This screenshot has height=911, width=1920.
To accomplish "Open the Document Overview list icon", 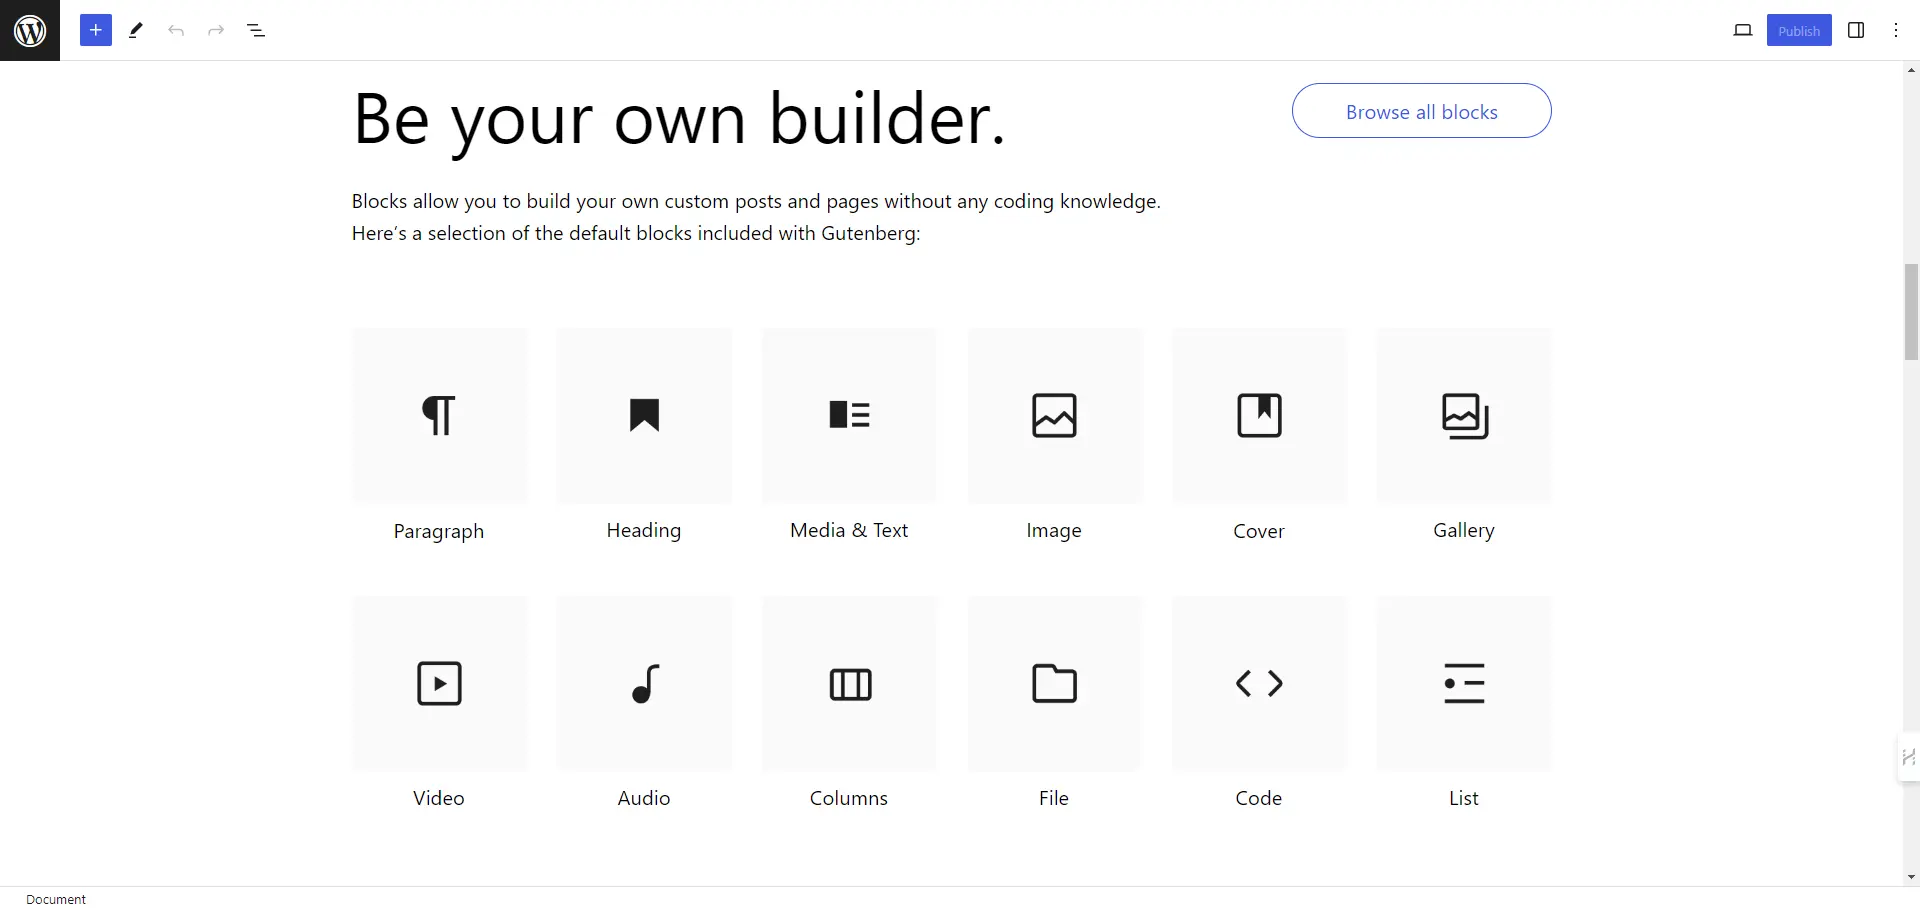I will tap(256, 30).
